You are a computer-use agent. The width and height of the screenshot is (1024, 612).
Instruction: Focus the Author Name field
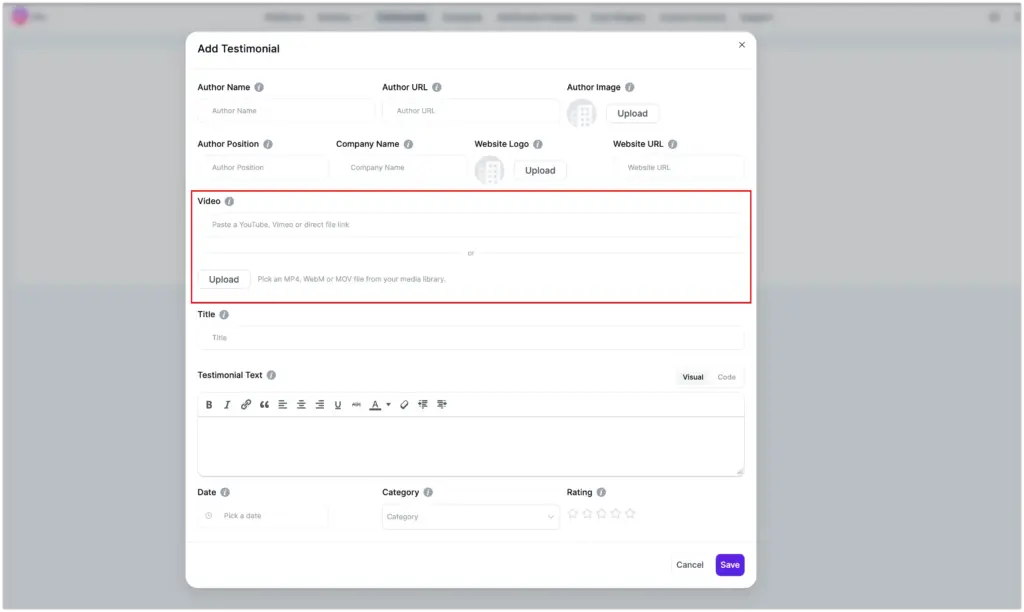(x=286, y=110)
